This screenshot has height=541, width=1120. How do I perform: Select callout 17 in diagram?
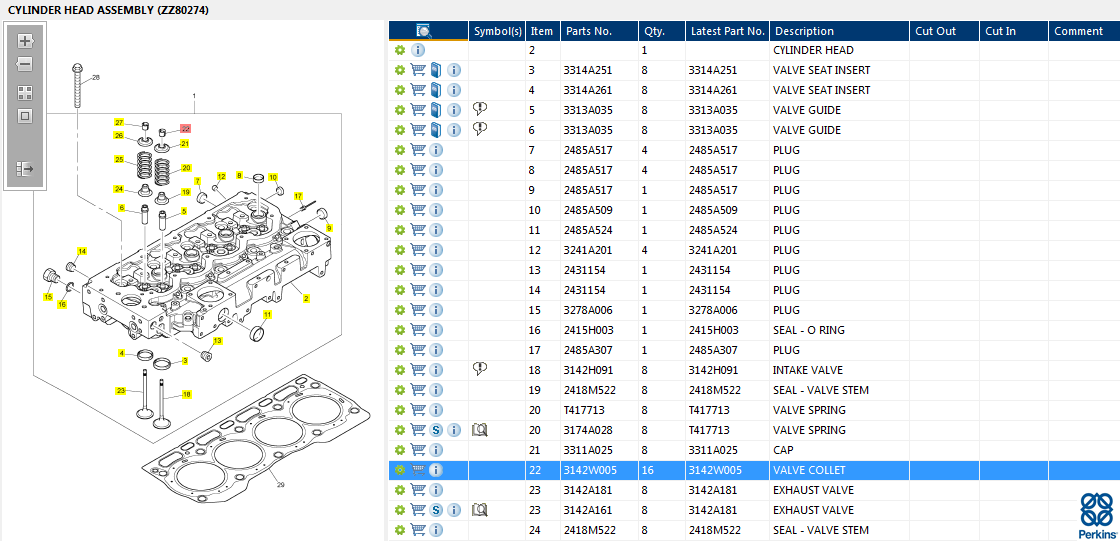click(299, 196)
